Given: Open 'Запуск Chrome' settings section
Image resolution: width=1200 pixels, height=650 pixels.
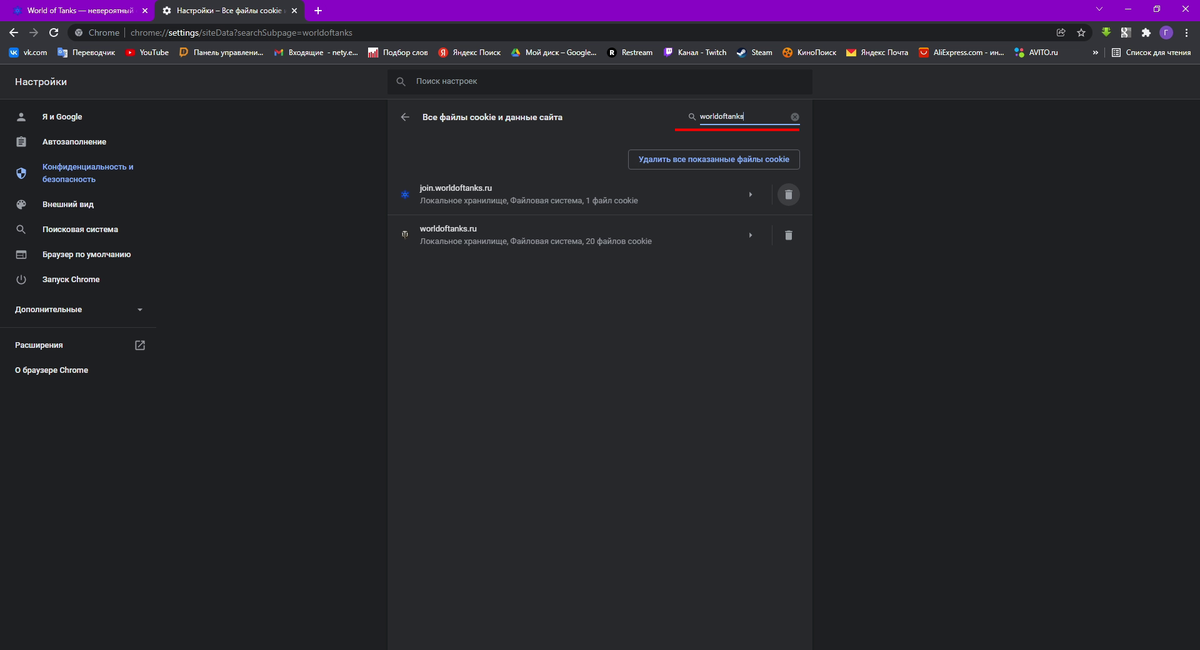Looking at the screenshot, I should 71,279.
